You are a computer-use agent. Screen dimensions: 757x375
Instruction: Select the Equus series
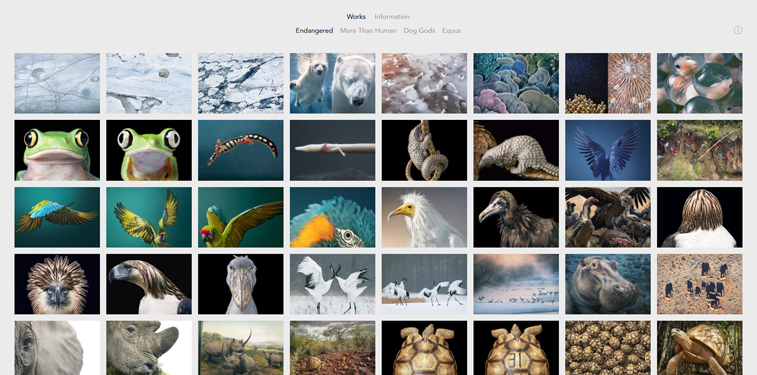[x=451, y=30]
